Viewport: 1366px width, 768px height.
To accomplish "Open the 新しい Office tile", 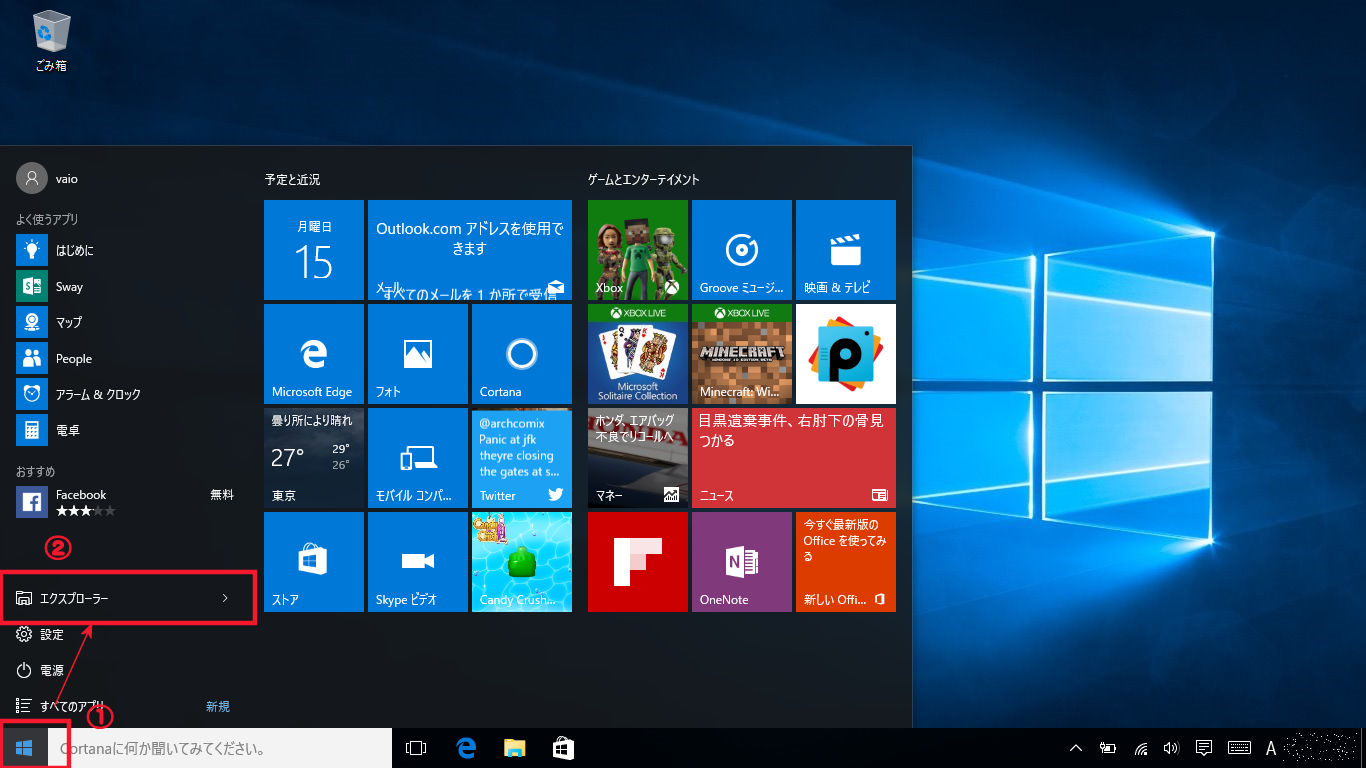I will pos(846,562).
